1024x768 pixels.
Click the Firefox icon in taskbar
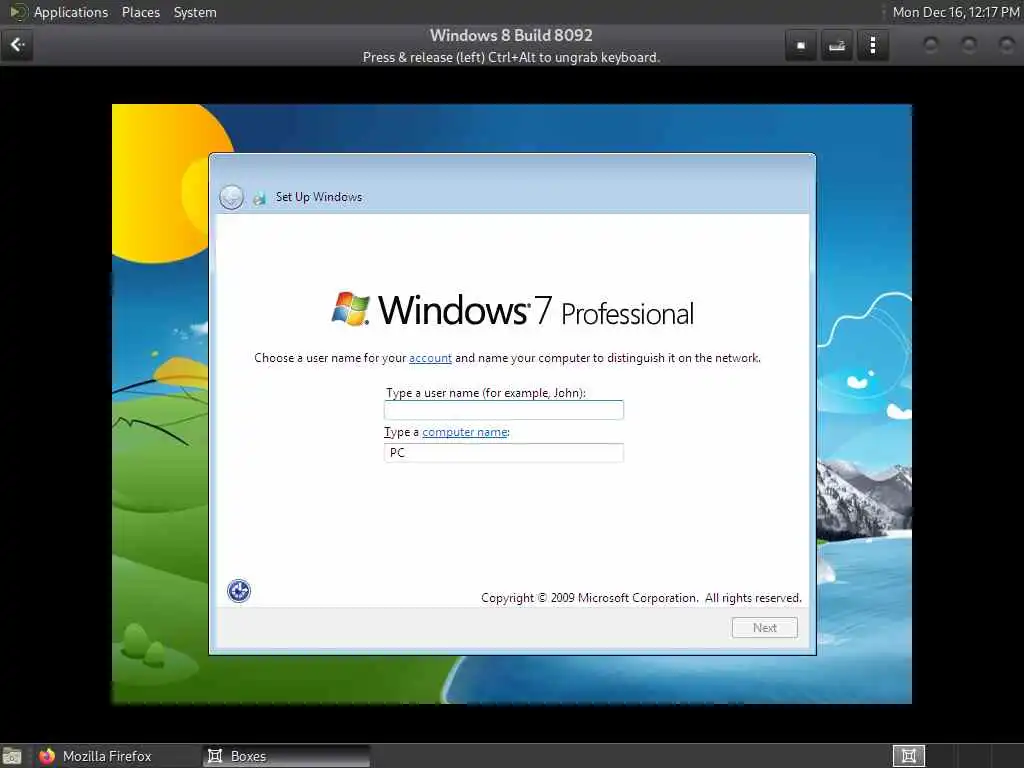(47, 756)
